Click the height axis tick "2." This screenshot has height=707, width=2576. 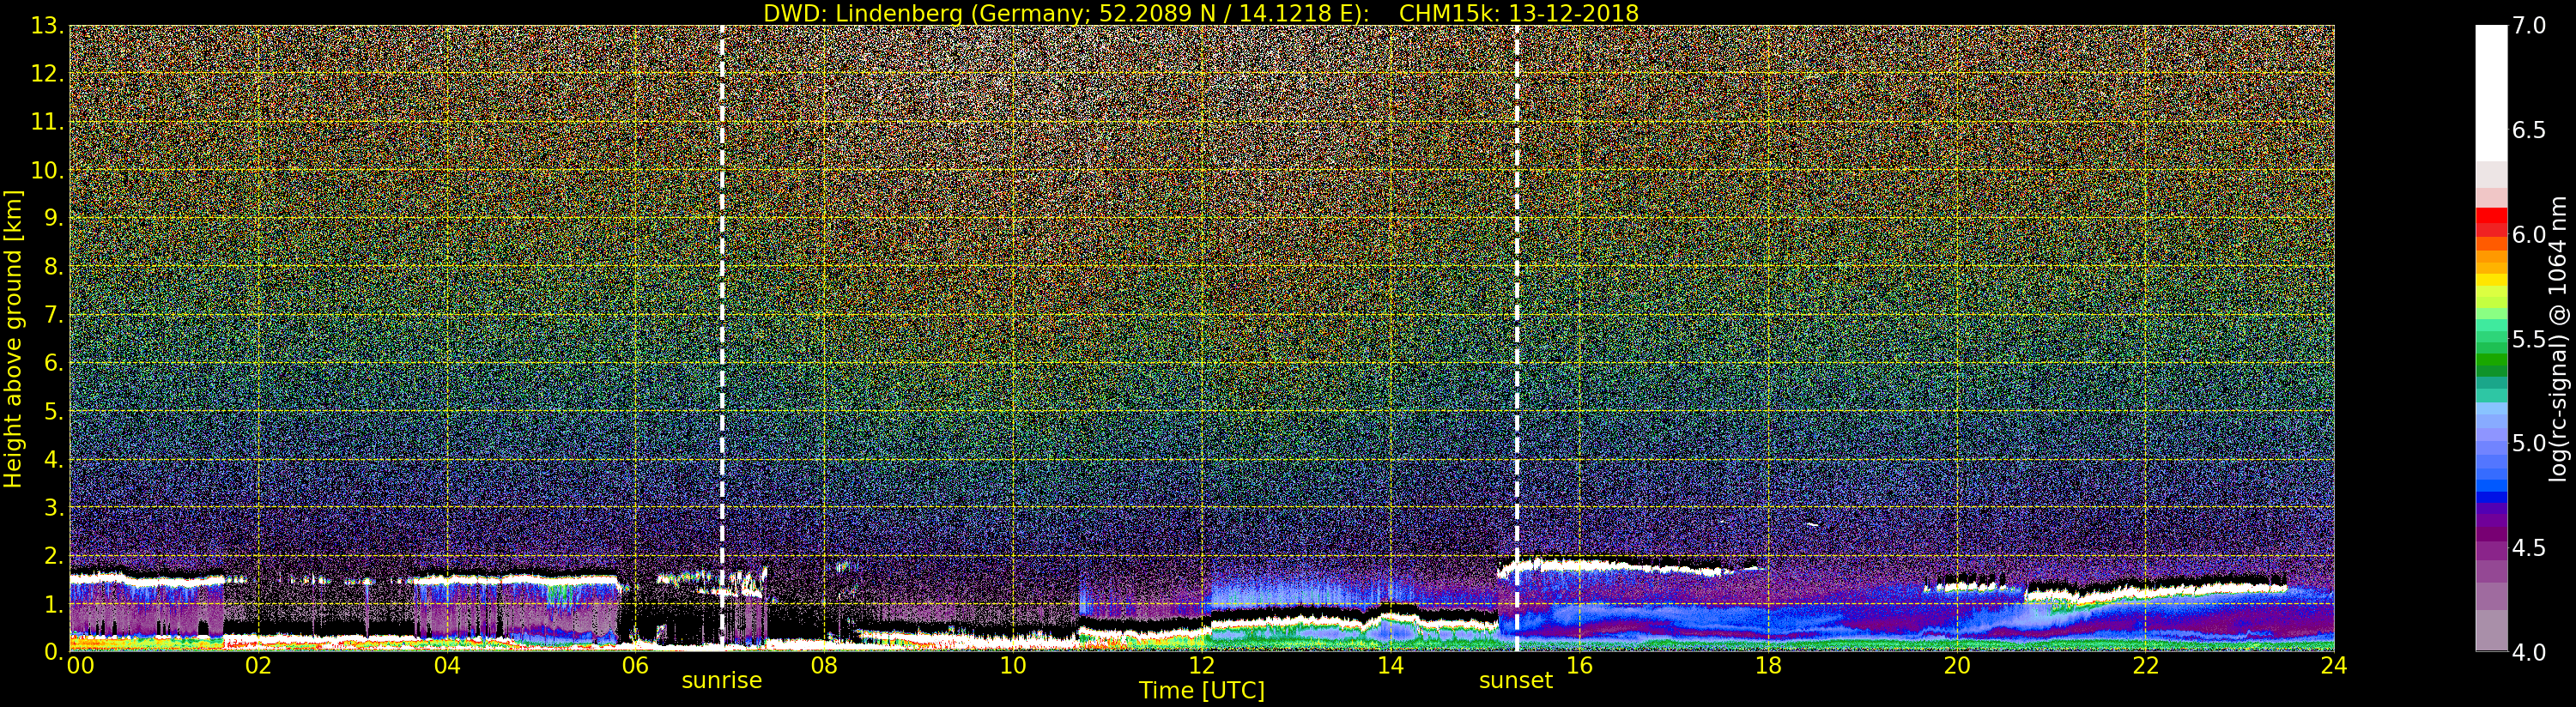pos(53,556)
